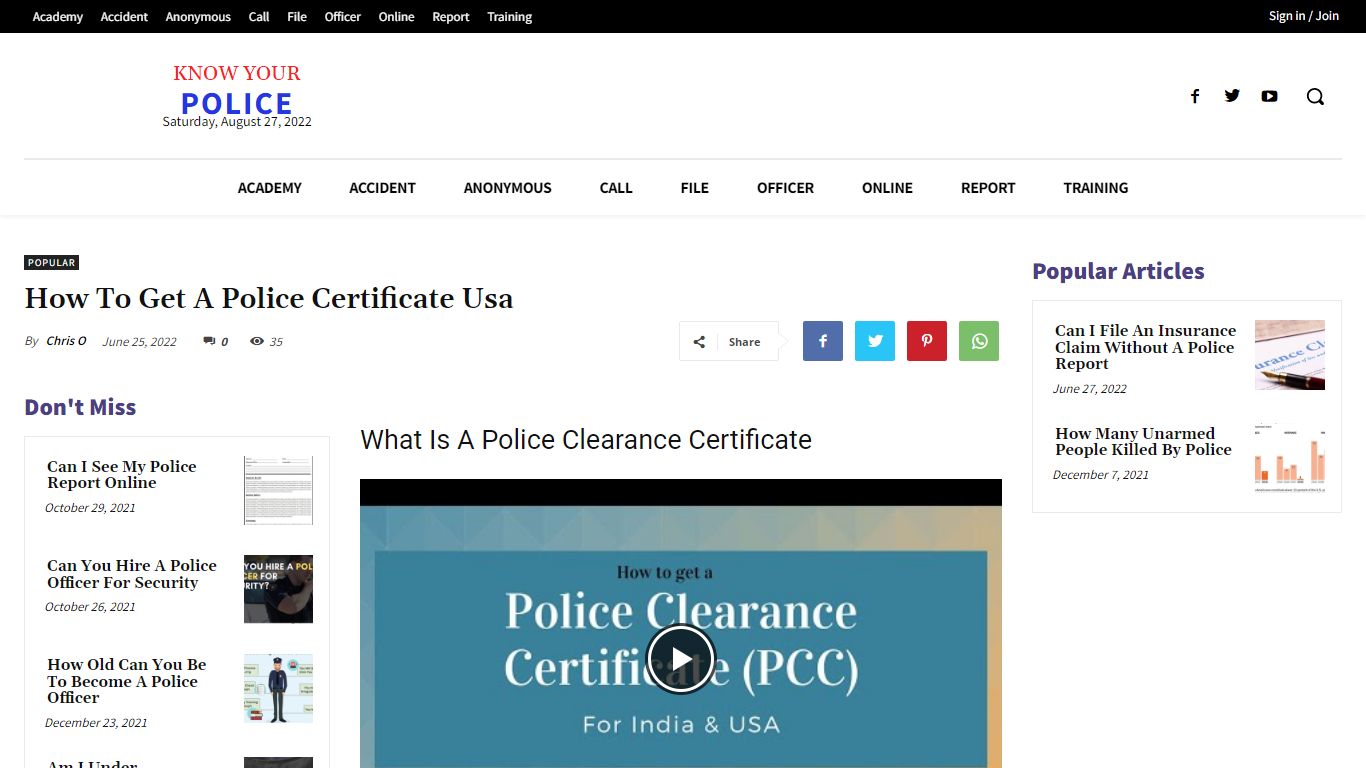Open the search magnifier icon
1366x768 pixels.
1315,96
